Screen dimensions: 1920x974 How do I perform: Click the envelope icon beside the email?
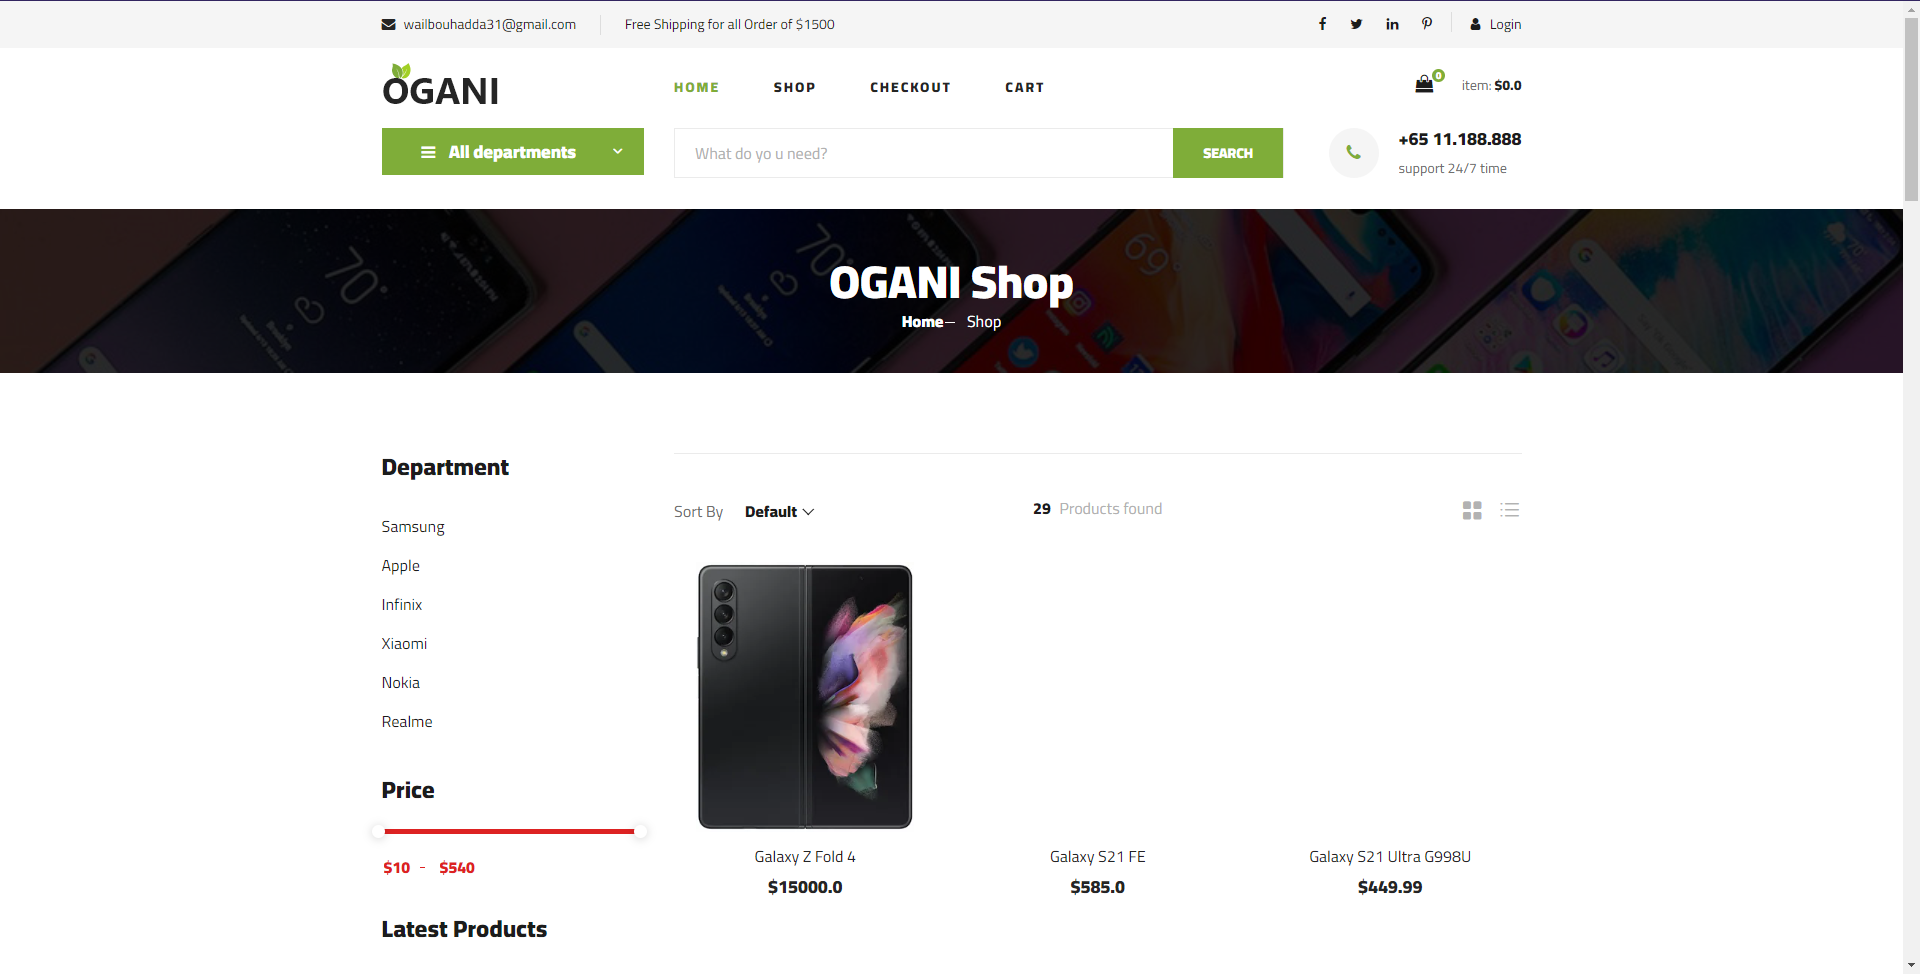(389, 23)
